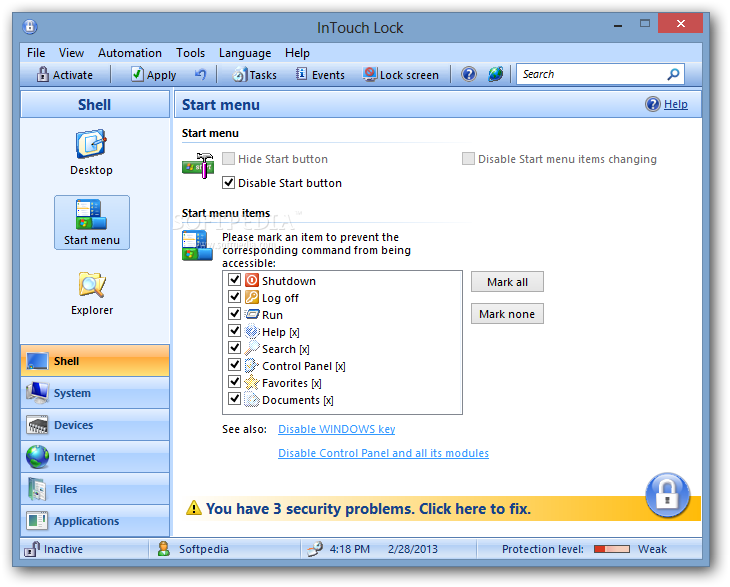730x587 pixels.
Task: Uncheck the Documents [x] checkbox
Action: 235,399
